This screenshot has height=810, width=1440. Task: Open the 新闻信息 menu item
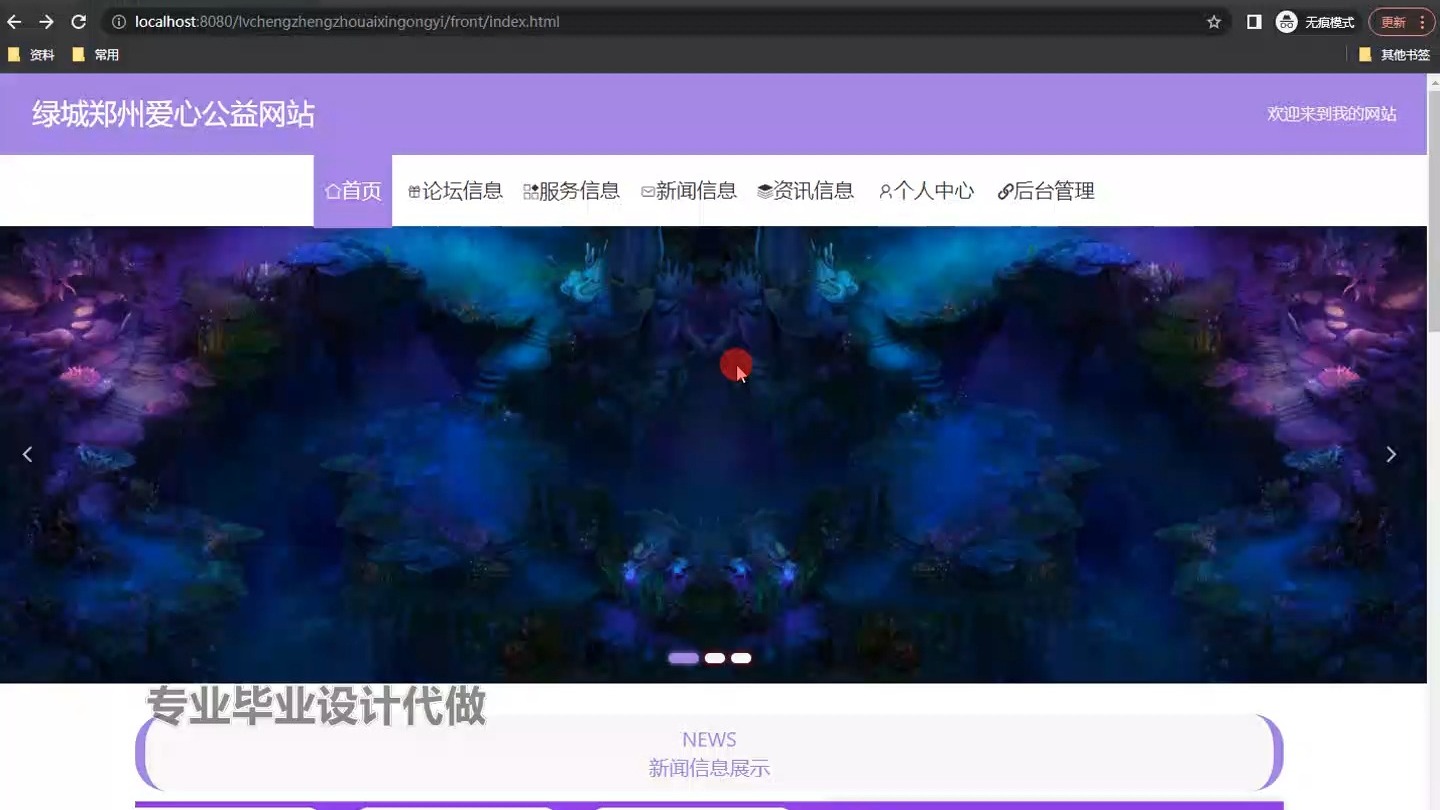tap(689, 191)
